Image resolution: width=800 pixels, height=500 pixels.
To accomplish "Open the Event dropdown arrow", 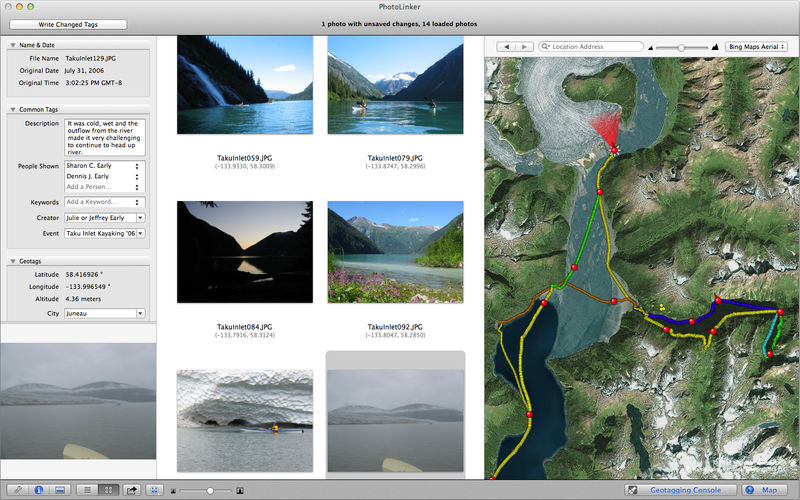I will 140,233.
